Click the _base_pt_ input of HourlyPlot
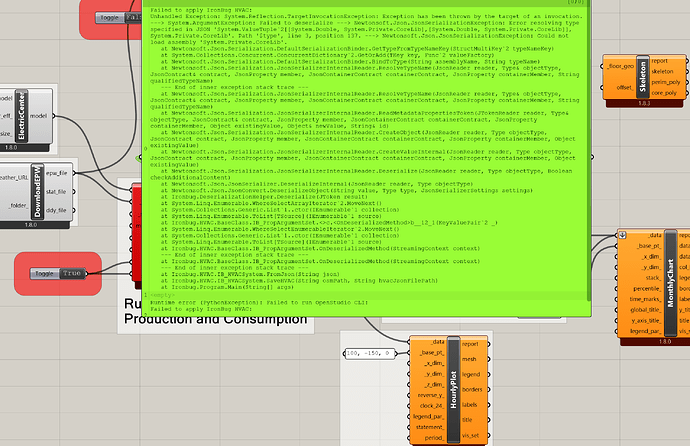This screenshot has width=690, height=446. coord(433,353)
